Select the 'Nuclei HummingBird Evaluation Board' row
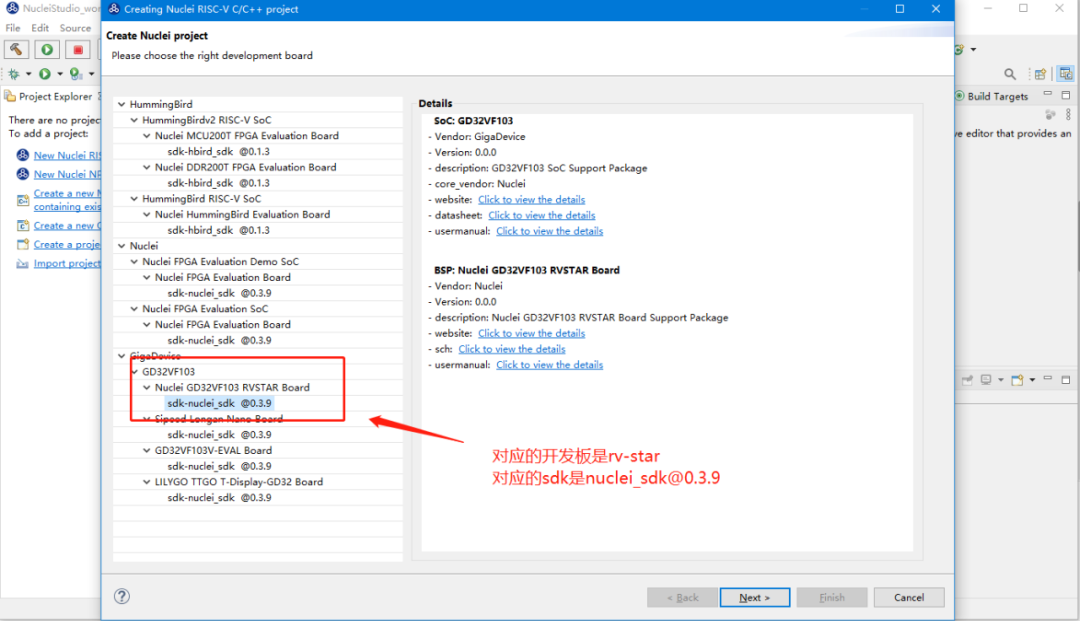This screenshot has height=621, width=1080. click(x=242, y=215)
